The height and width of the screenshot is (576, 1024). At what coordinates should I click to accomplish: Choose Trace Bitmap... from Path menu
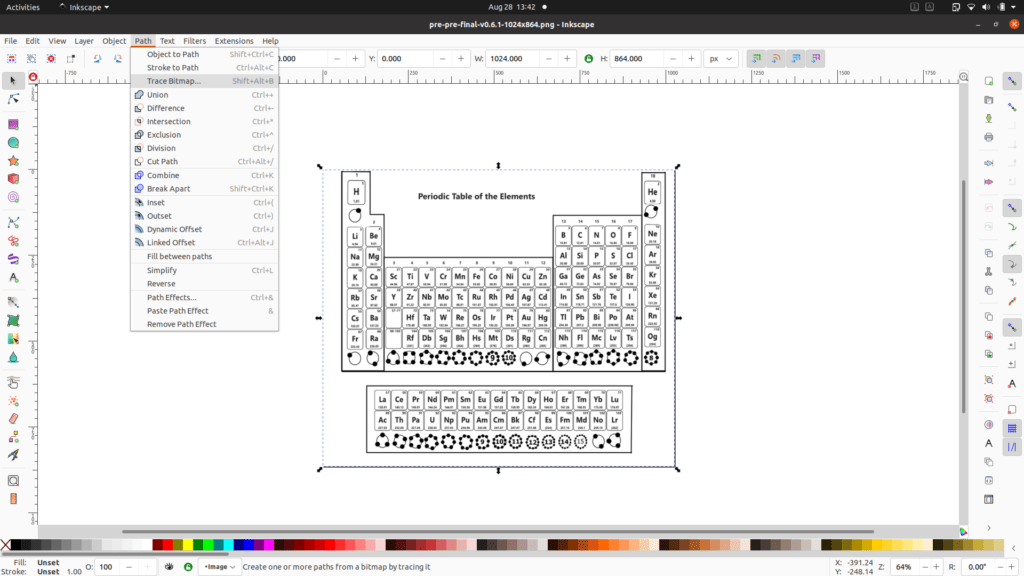pyautogui.click(x=204, y=81)
